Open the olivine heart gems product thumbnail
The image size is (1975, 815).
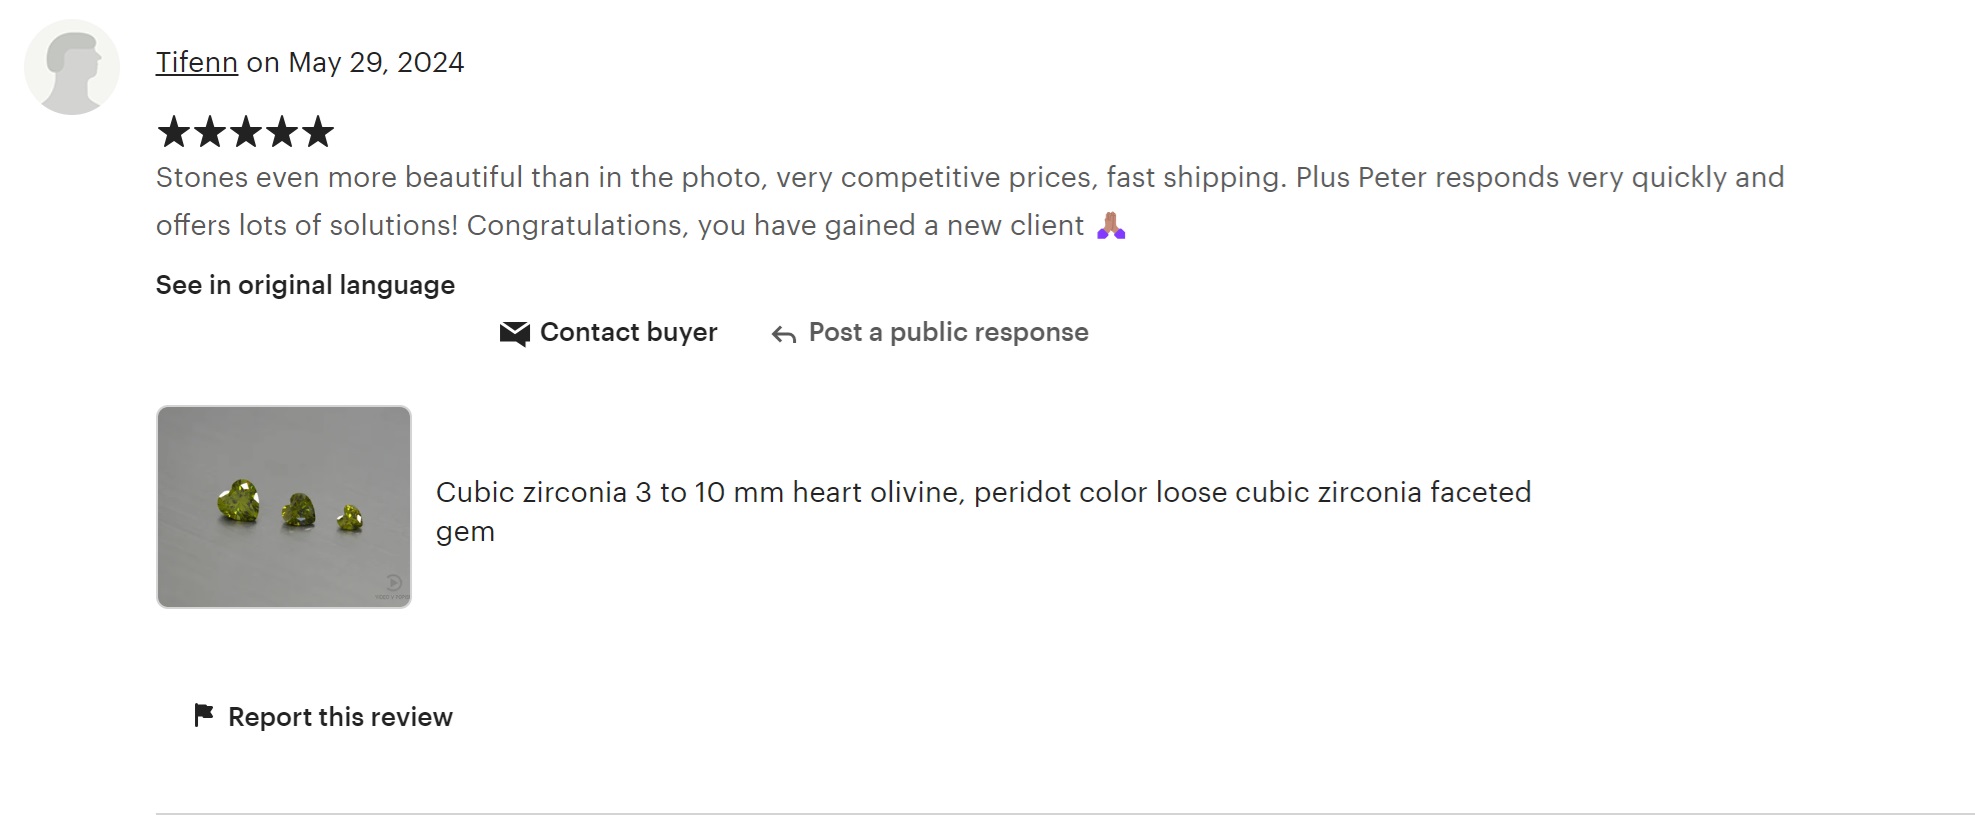(x=284, y=507)
